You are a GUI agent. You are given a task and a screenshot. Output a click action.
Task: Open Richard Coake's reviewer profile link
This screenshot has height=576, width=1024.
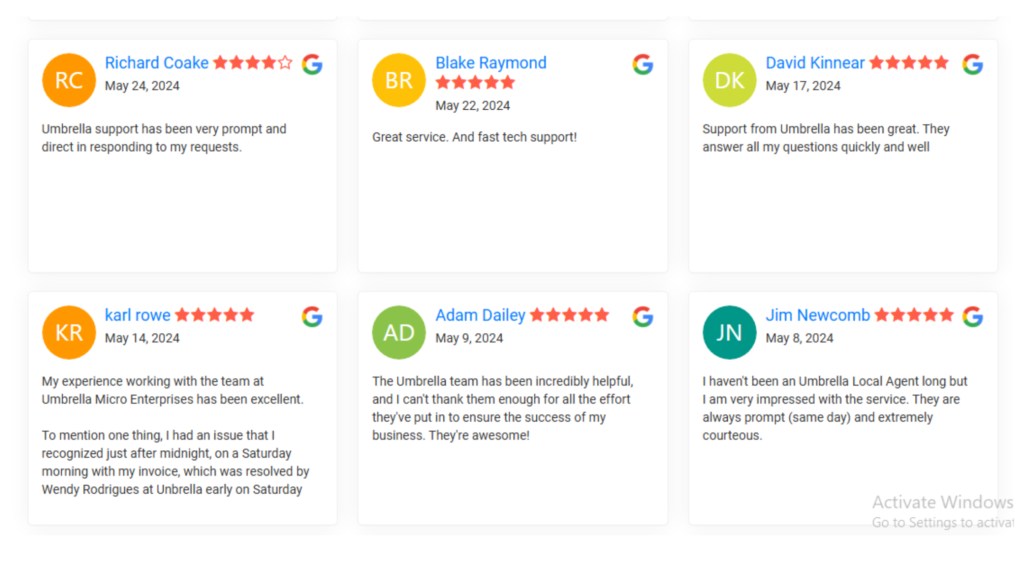[x=157, y=63]
